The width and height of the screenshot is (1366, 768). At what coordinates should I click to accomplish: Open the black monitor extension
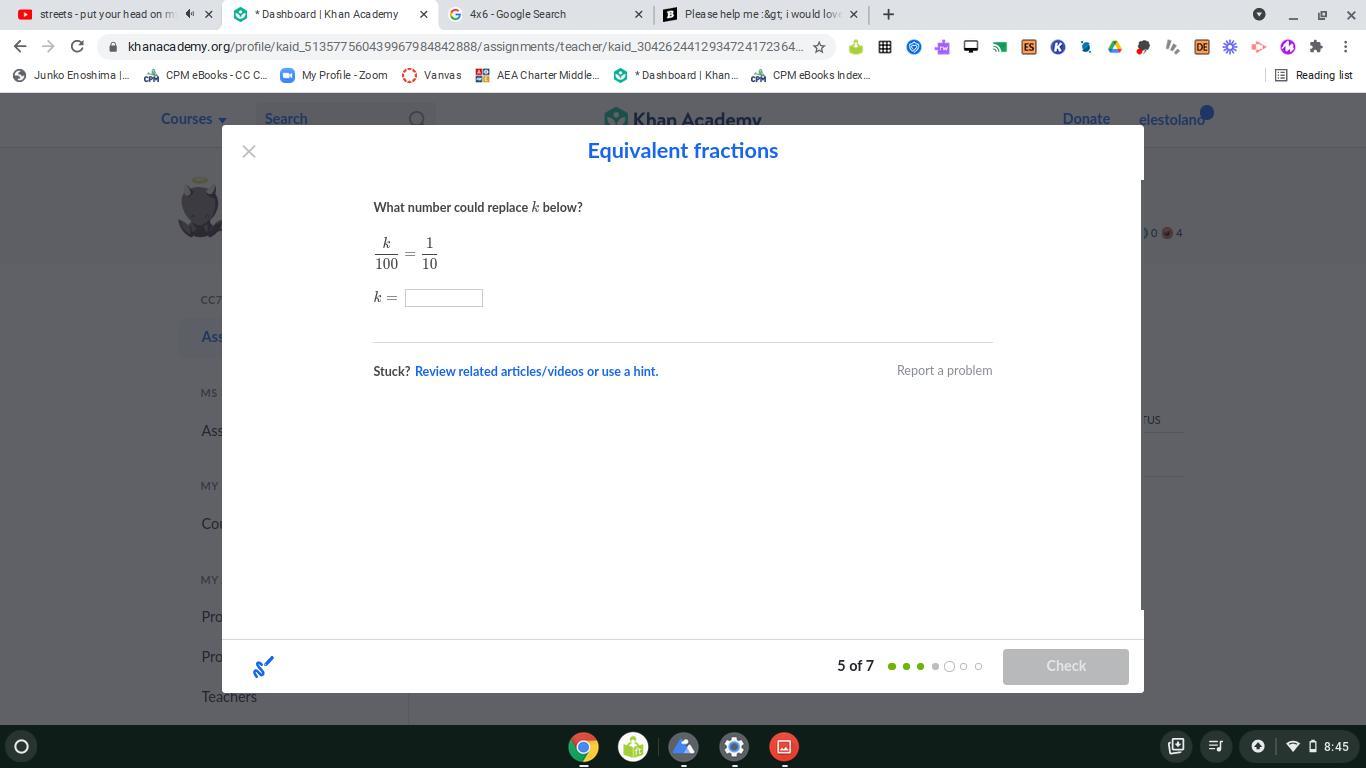point(971,47)
